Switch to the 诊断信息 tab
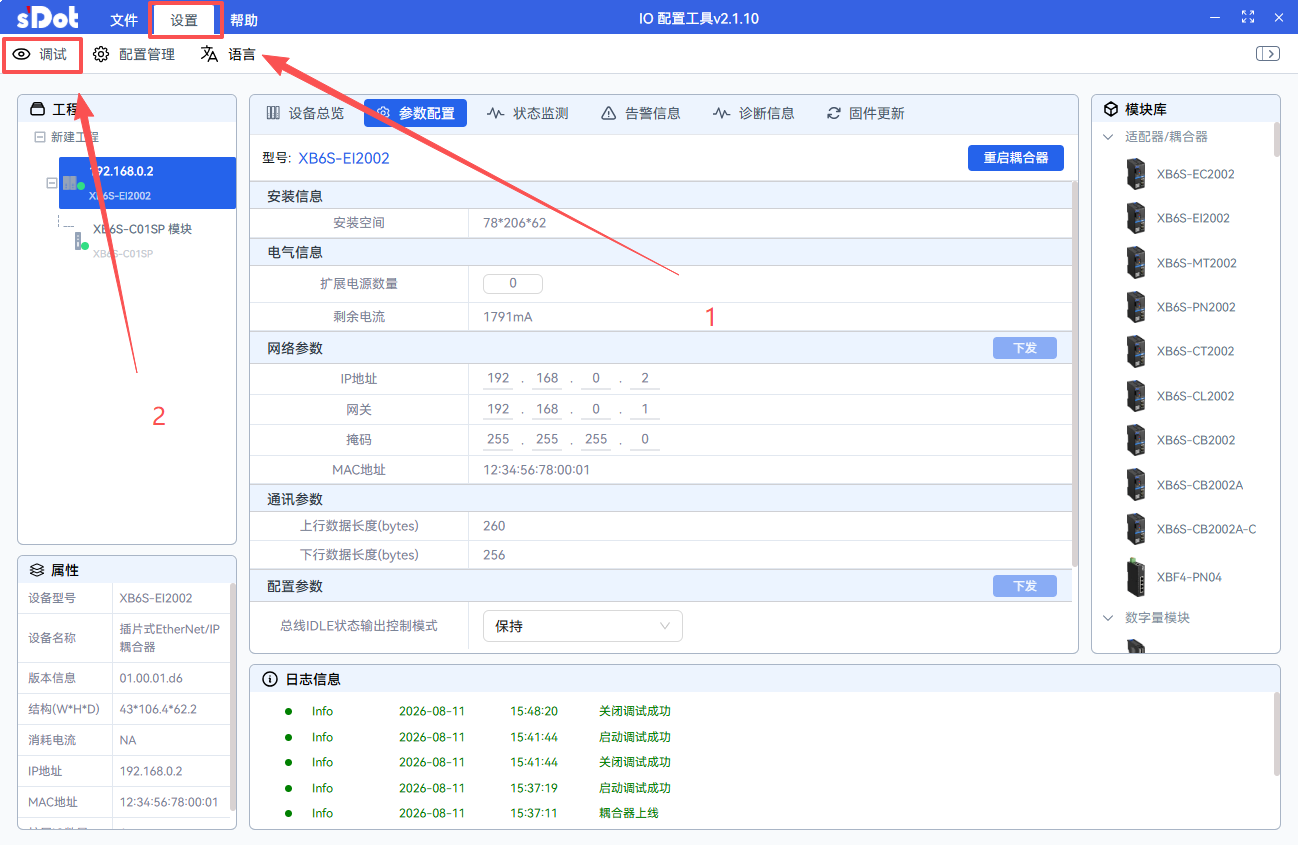Screen dimensions: 1298x845 754,114
